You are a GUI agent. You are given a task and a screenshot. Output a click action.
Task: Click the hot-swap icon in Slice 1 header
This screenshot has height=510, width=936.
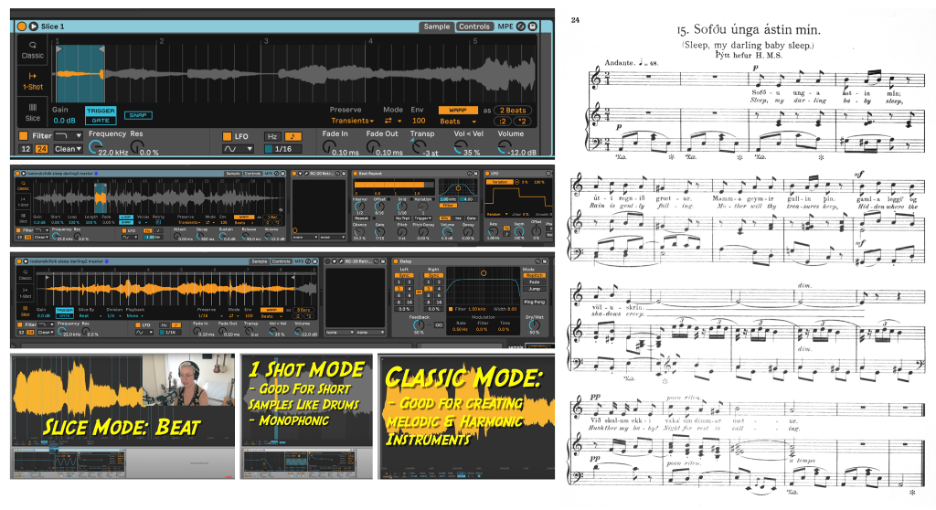tap(521, 26)
